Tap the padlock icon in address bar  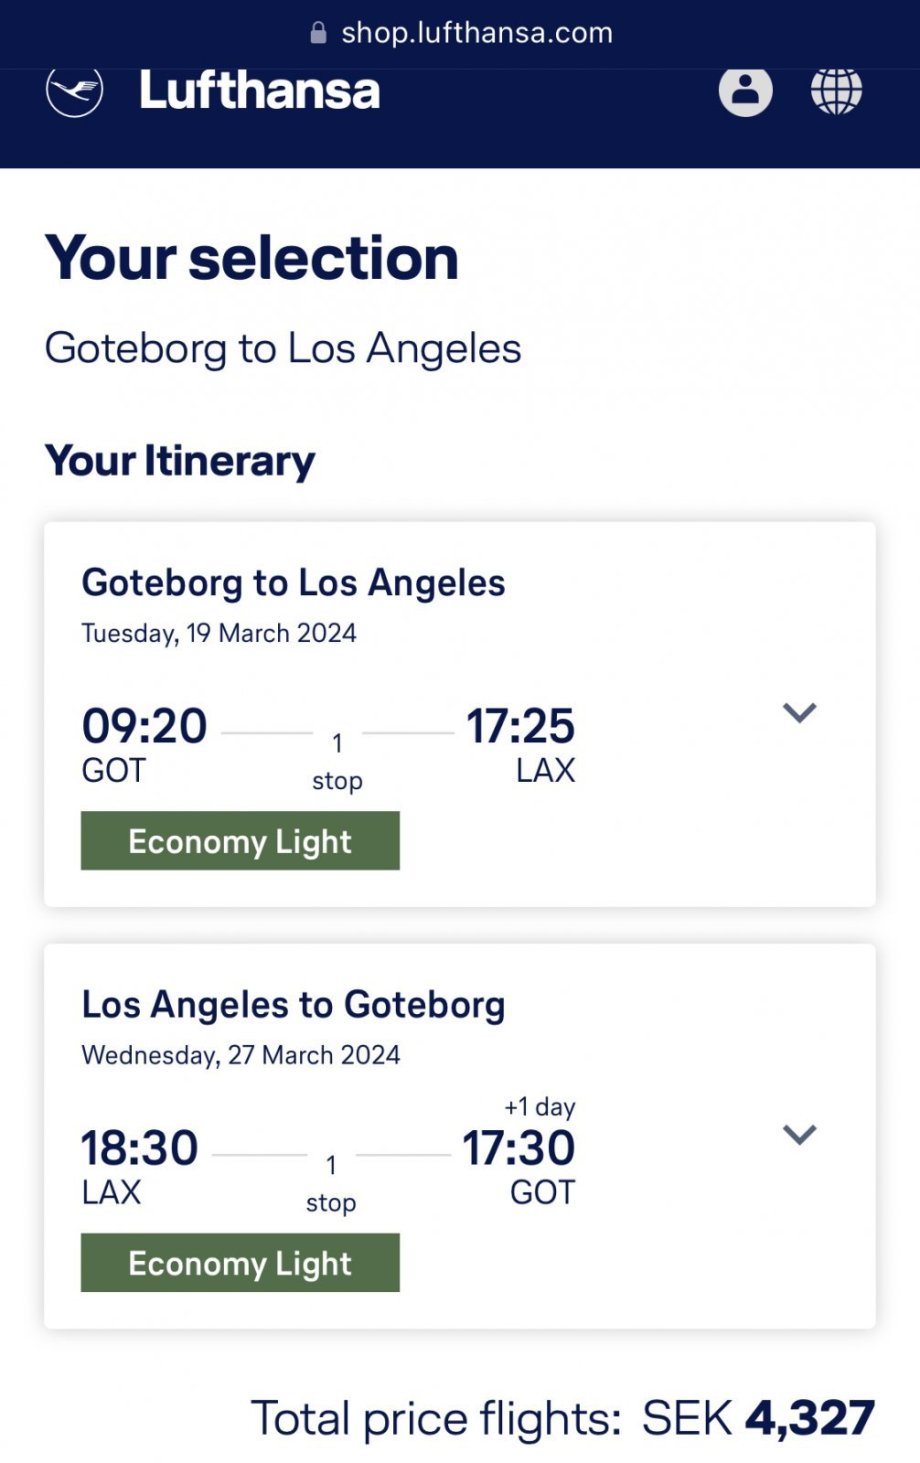pos(318,33)
